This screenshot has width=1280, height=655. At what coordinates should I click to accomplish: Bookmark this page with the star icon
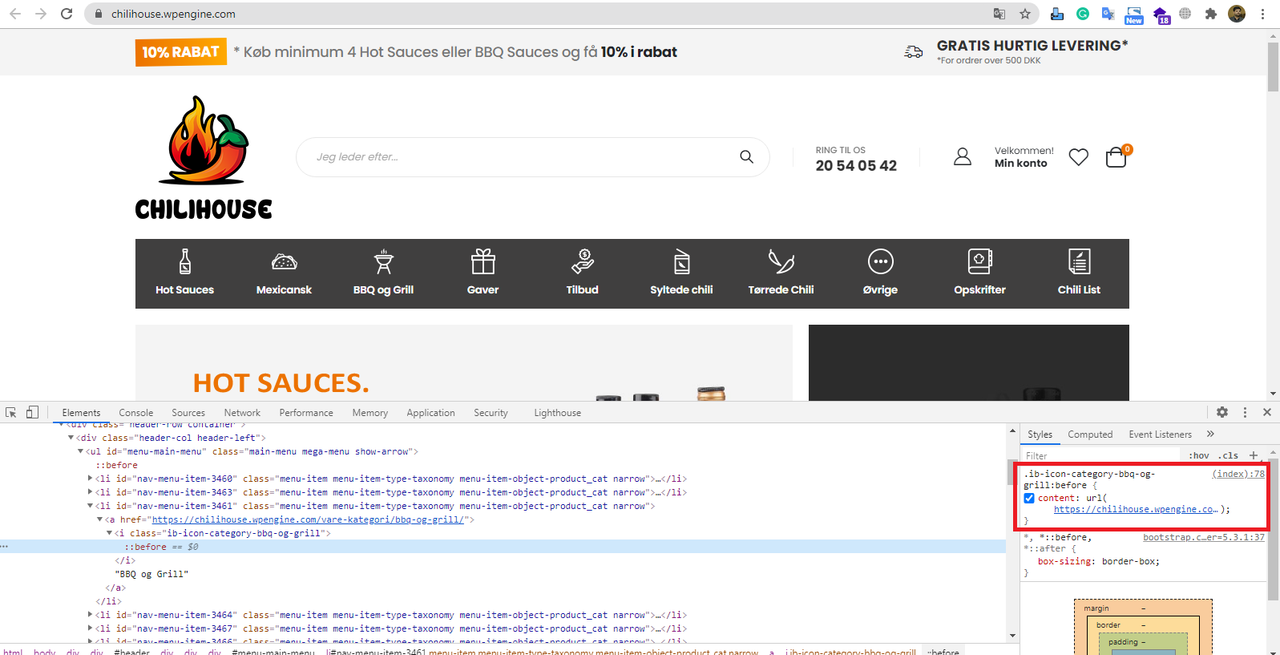pyautogui.click(x=1025, y=14)
